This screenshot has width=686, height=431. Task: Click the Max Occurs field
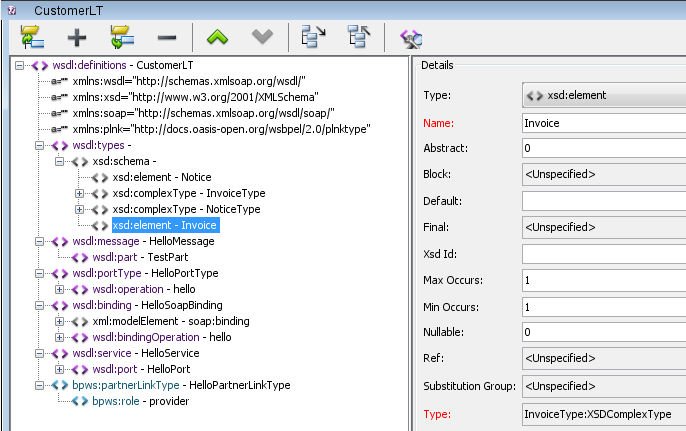coord(604,280)
